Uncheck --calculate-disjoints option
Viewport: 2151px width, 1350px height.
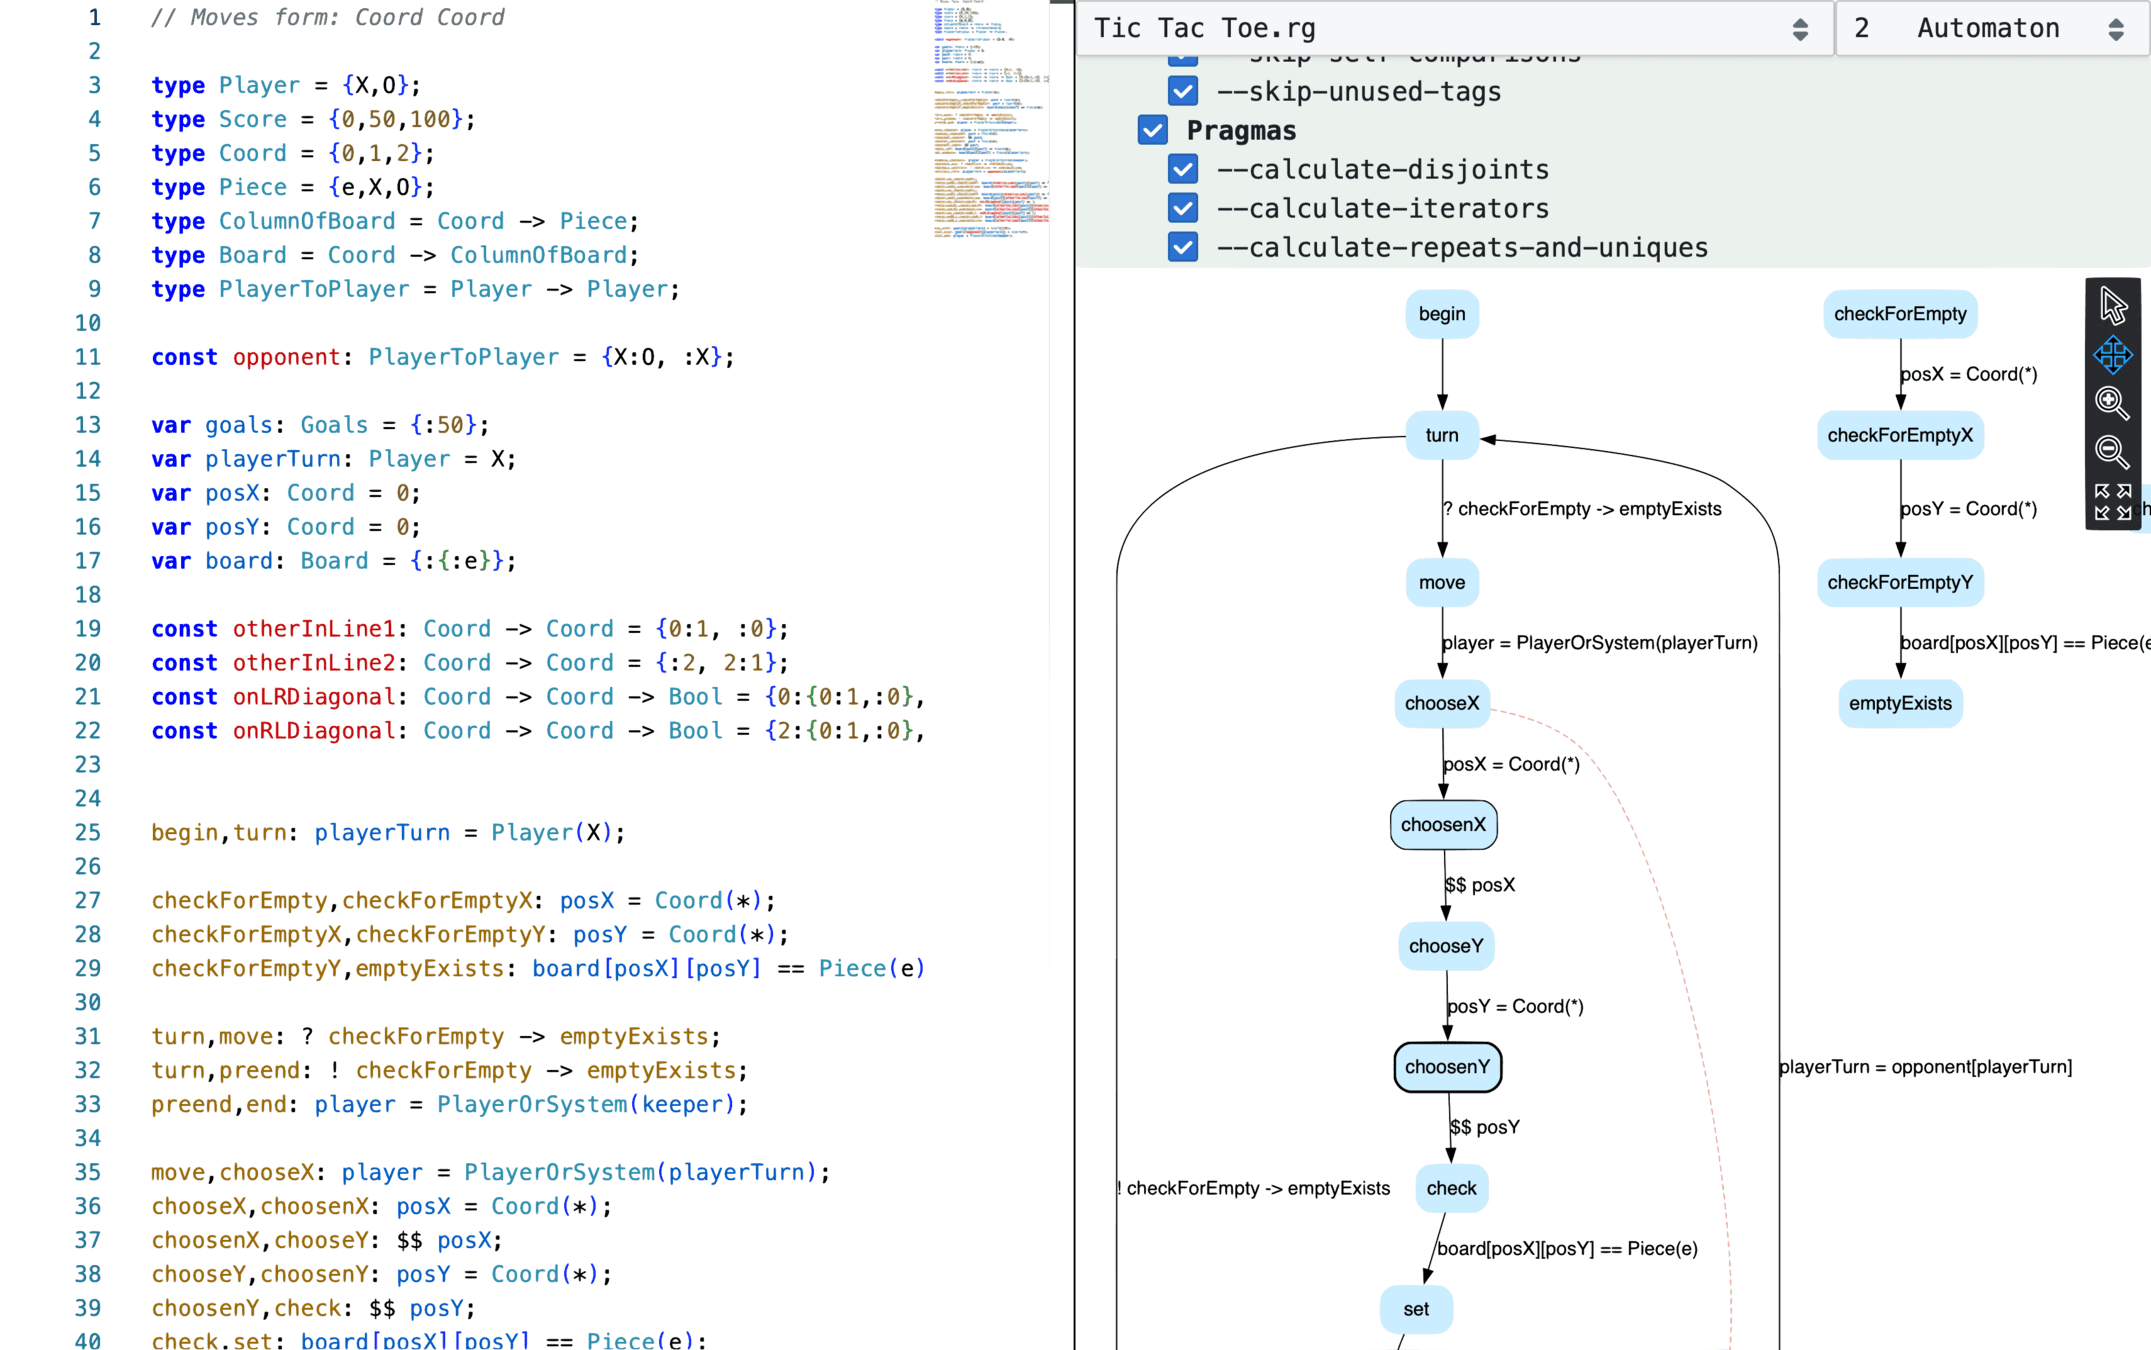(1183, 169)
